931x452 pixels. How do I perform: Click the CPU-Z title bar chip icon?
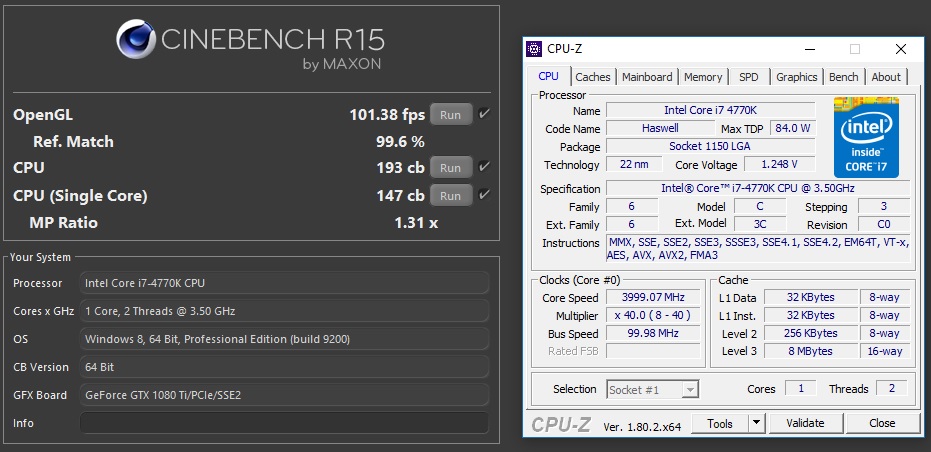(x=534, y=49)
